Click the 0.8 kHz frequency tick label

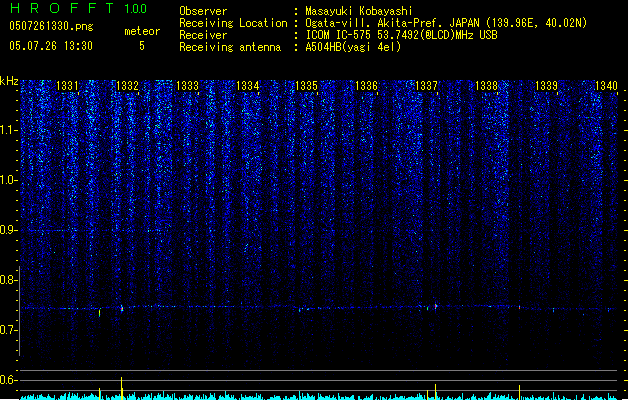(8, 280)
